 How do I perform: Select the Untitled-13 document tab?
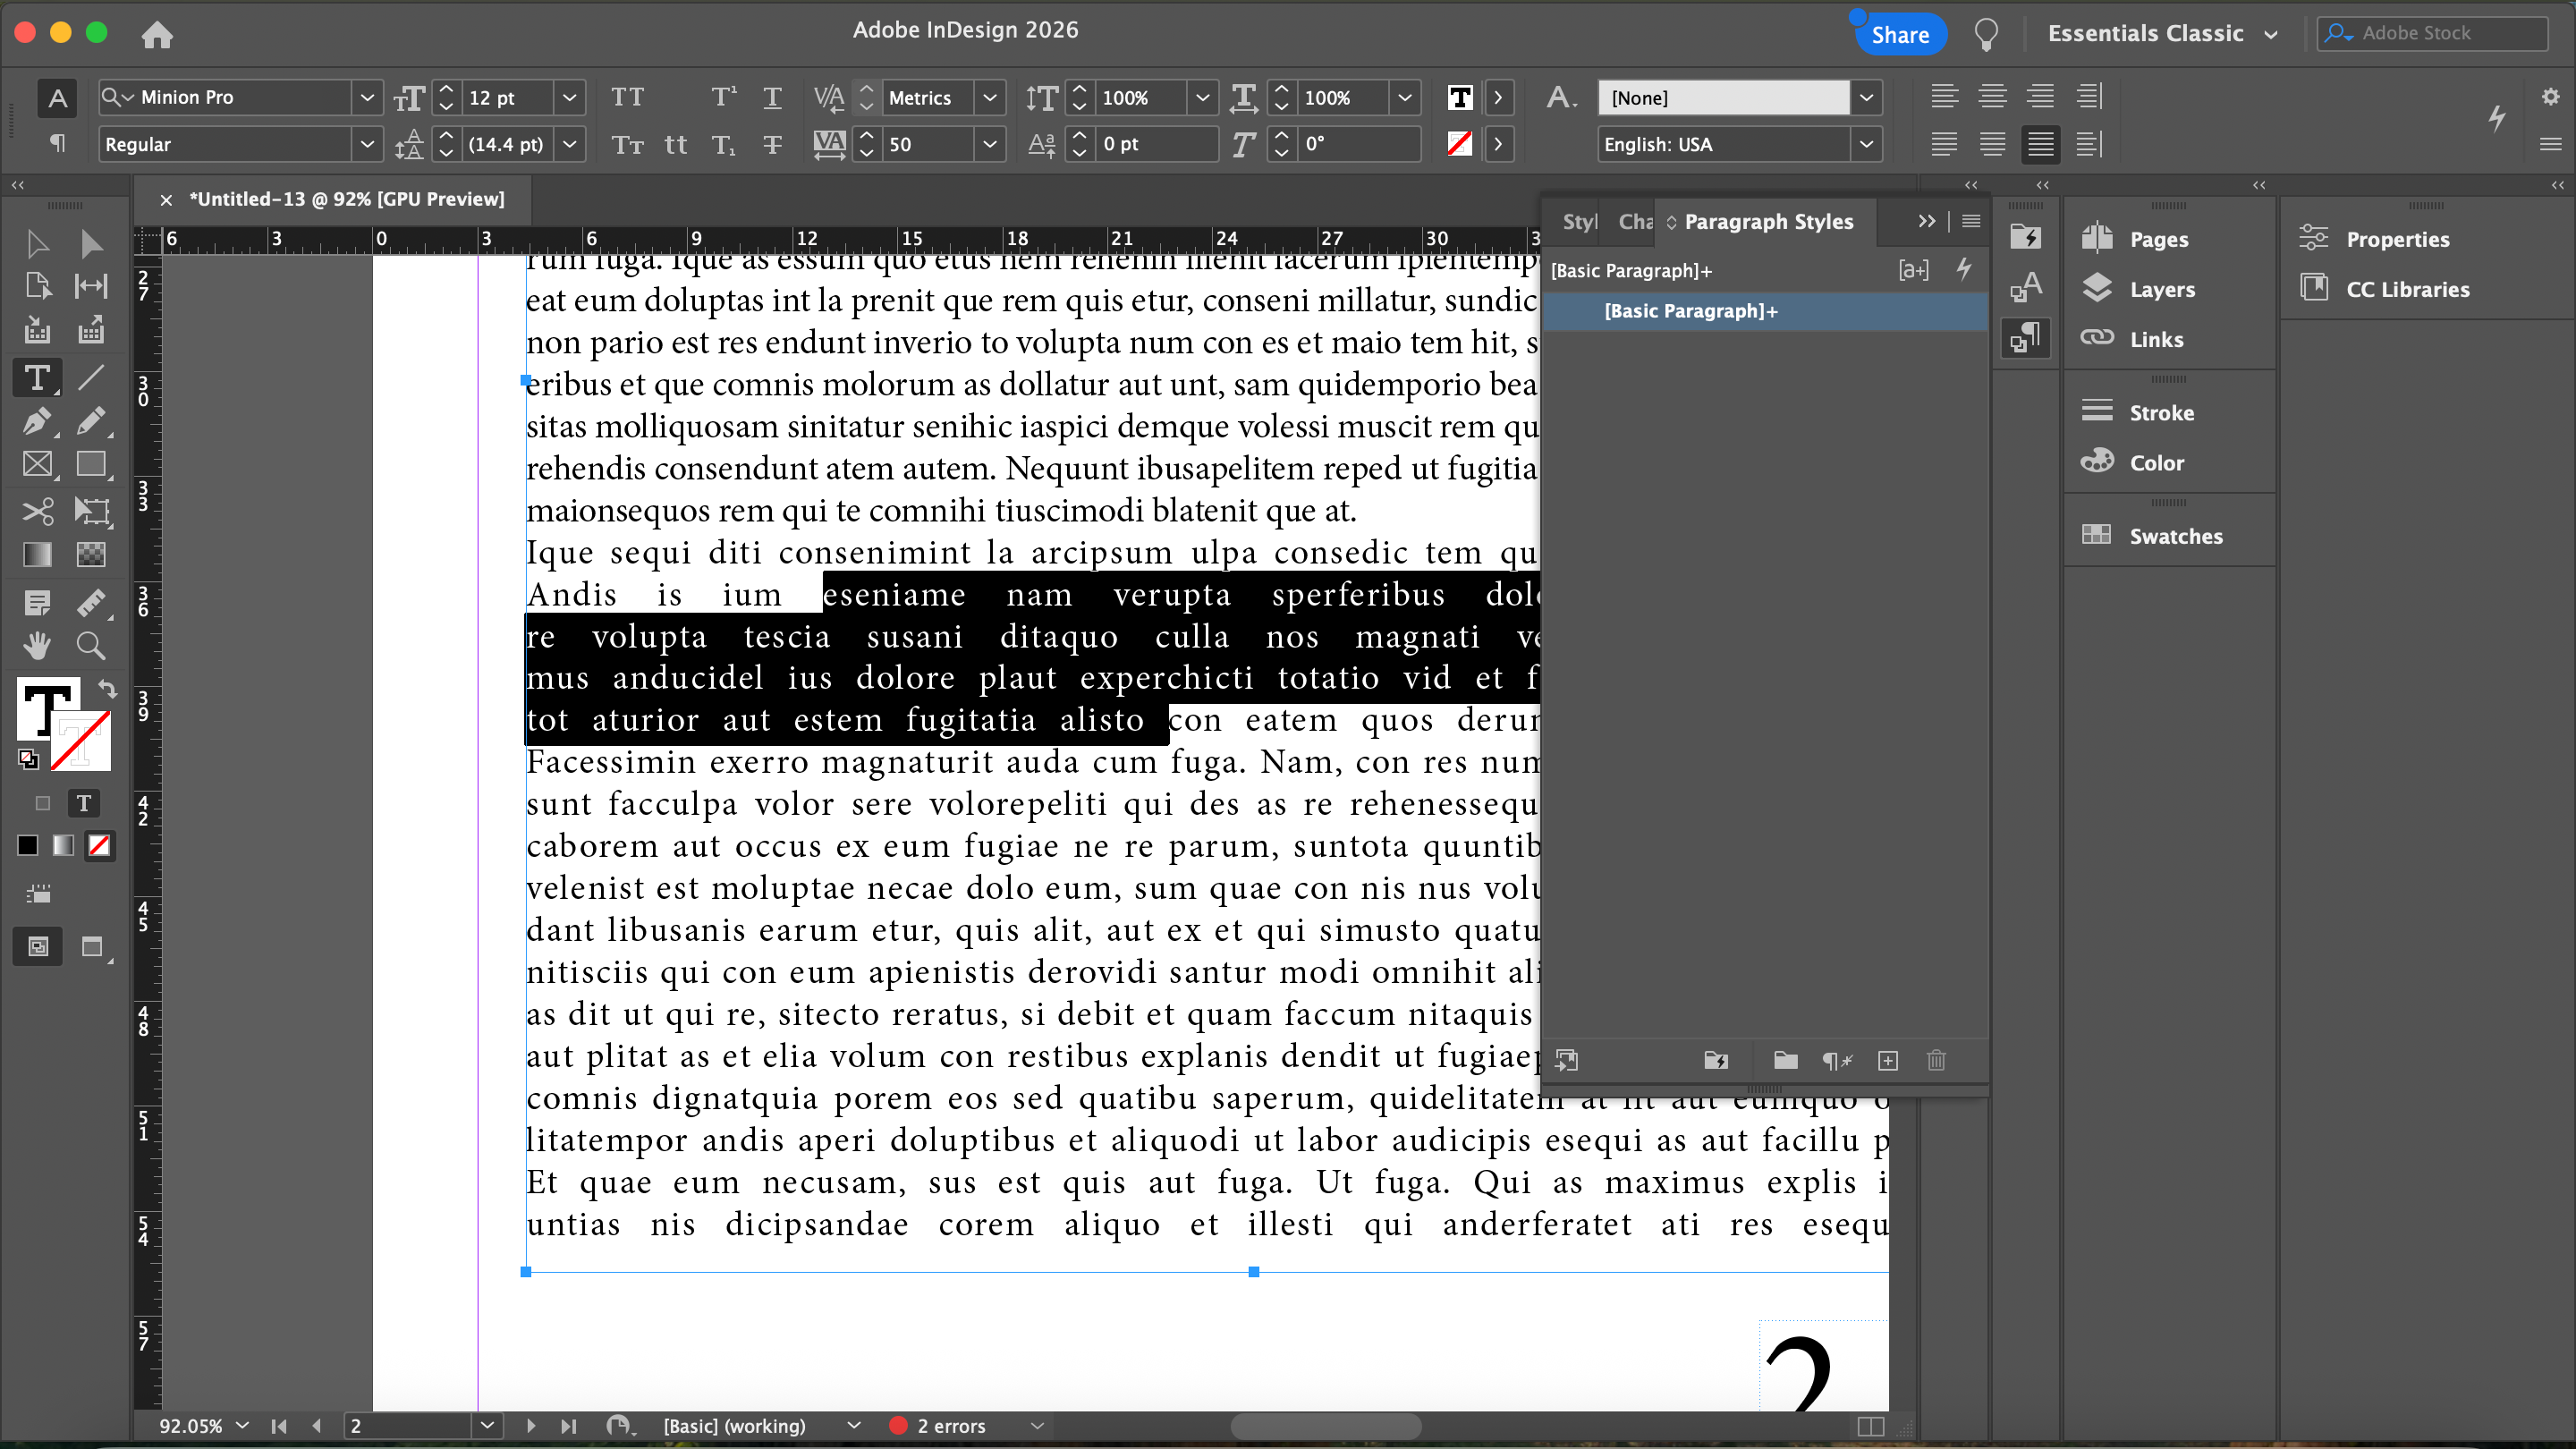tap(346, 199)
